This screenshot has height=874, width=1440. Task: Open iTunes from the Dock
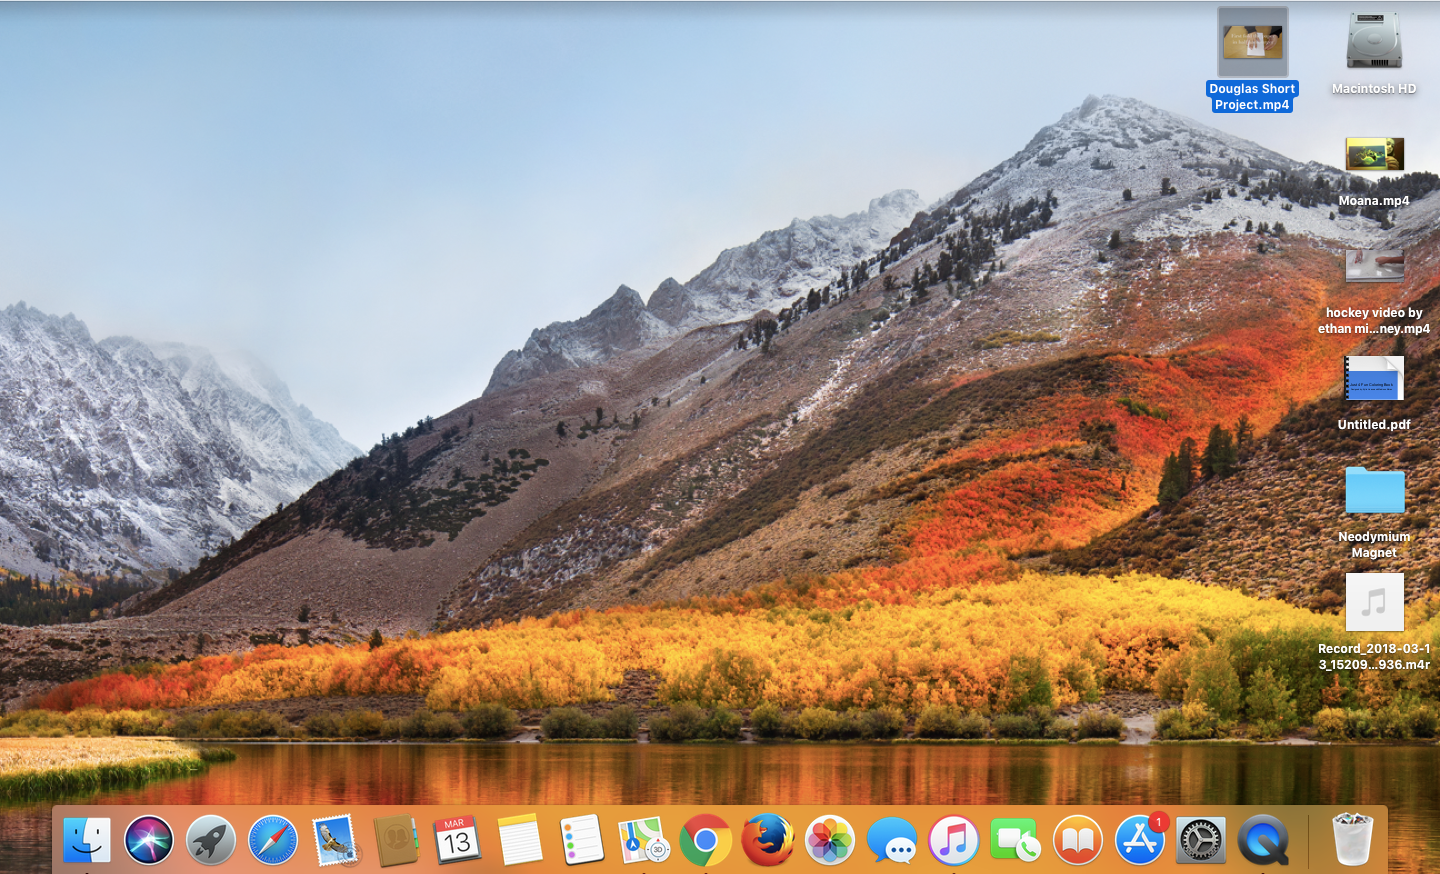coord(953,840)
